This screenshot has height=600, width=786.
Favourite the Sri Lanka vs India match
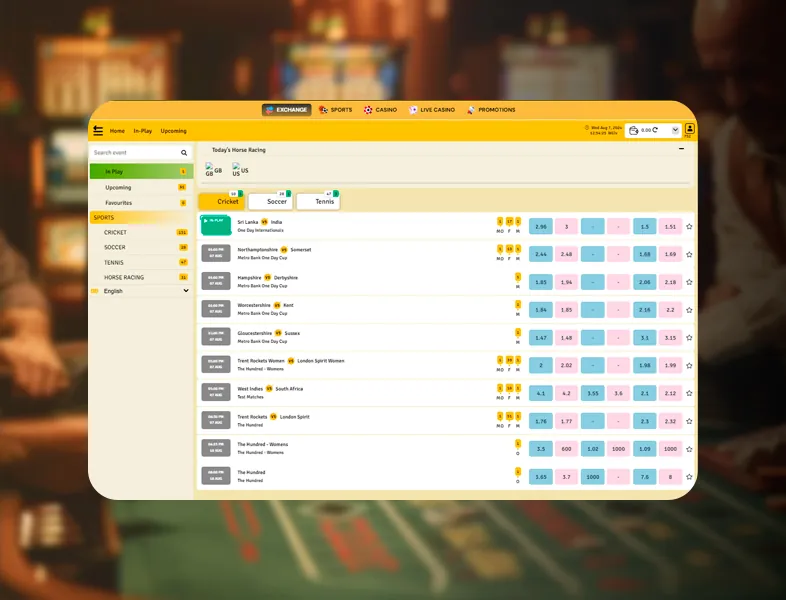(689, 227)
